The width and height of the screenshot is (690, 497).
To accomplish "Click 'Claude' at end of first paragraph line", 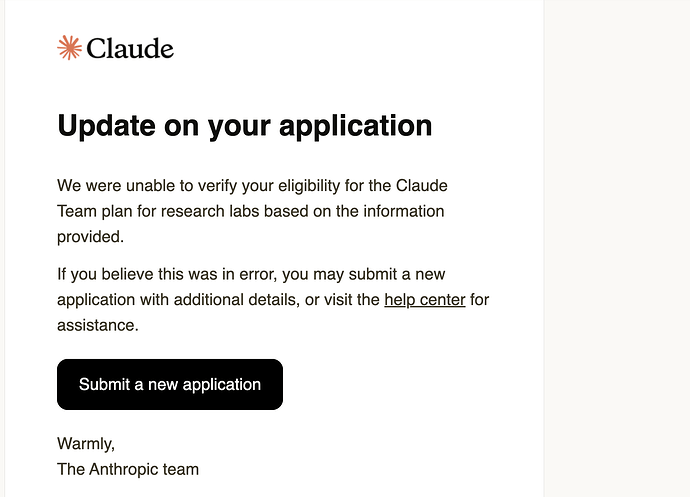I will [x=422, y=186].
